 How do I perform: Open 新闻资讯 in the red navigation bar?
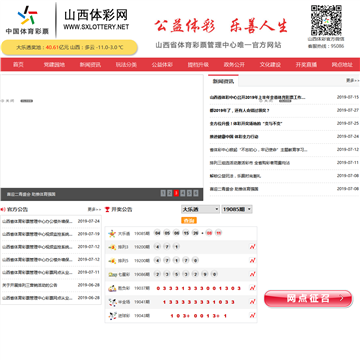[90, 65]
